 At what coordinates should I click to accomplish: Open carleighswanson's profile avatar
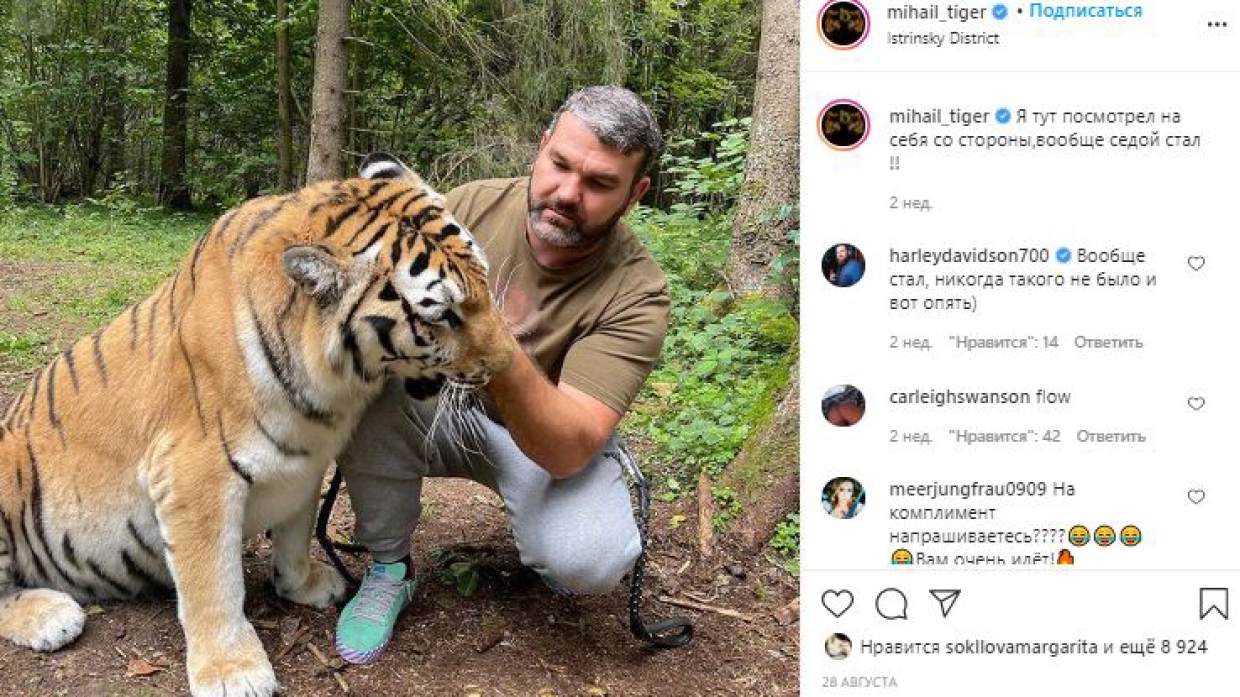[843, 405]
